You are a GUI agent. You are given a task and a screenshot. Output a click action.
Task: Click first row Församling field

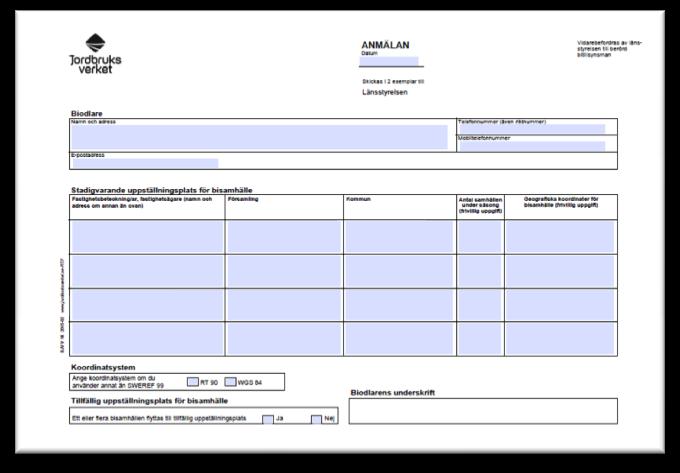click(284, 237)
